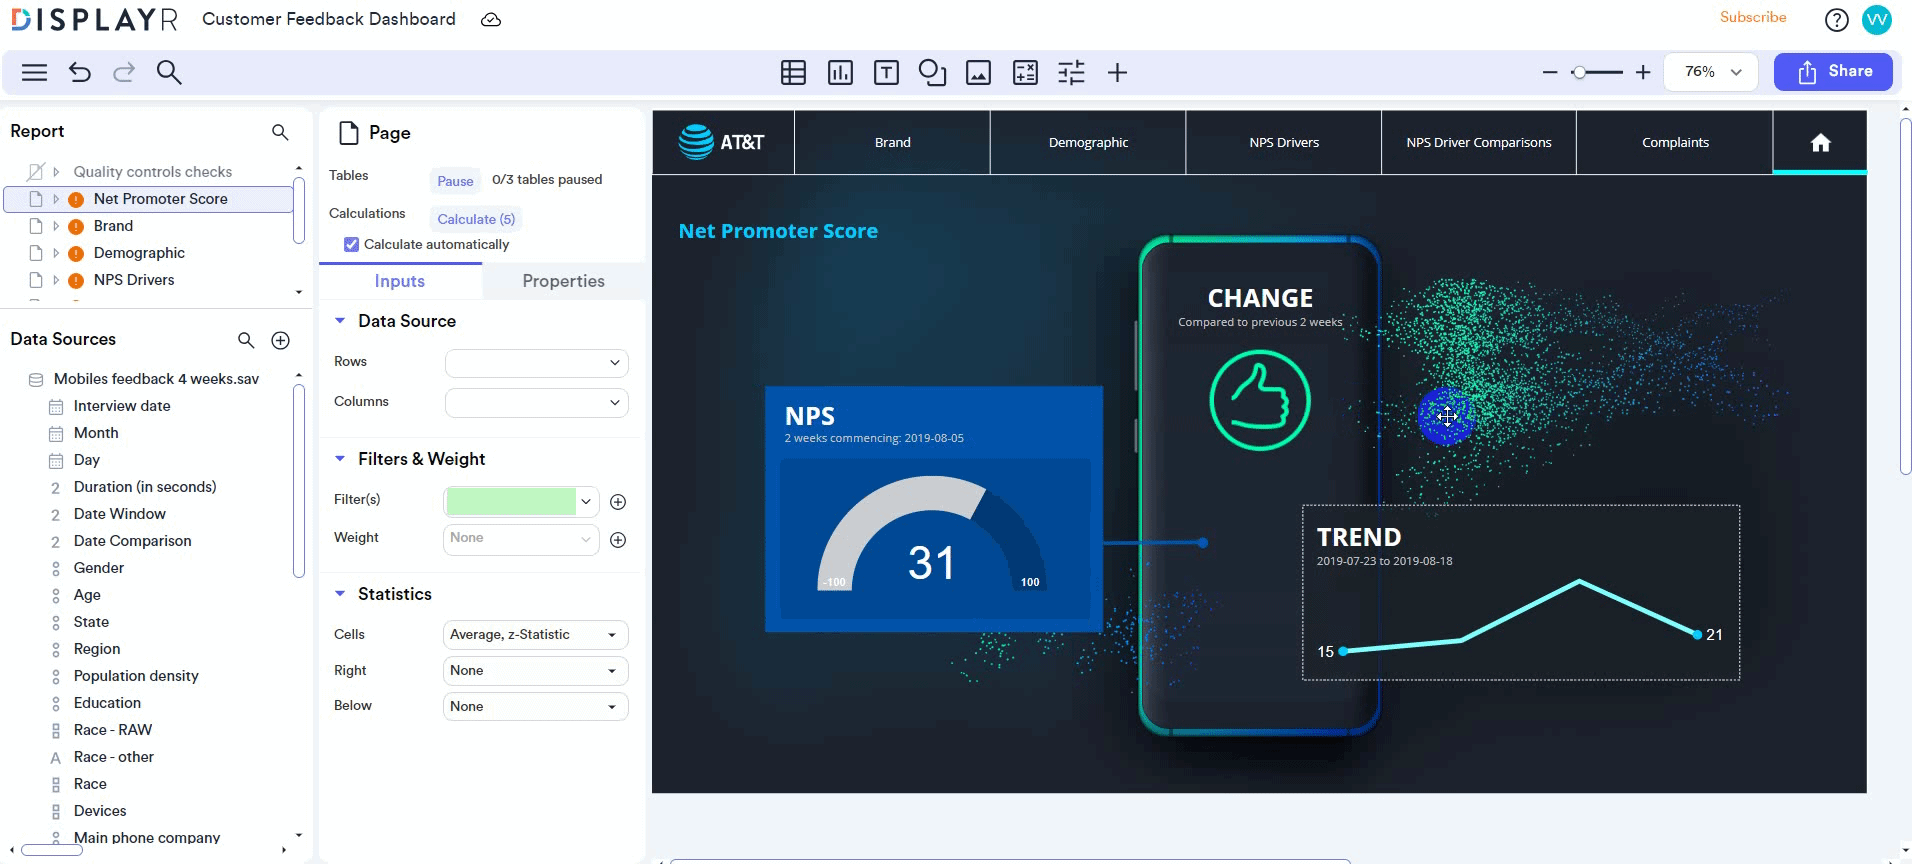Expand the Brand page in Report tree
The image size is (1912, 864).
(x=56, y=226)
